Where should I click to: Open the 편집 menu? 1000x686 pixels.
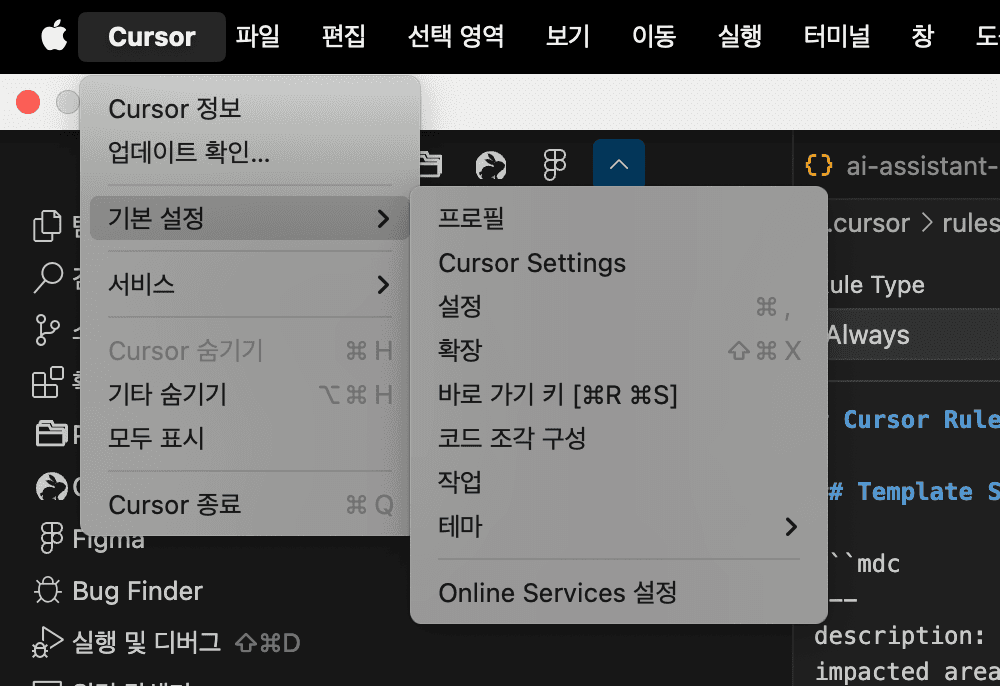[343, 36]
